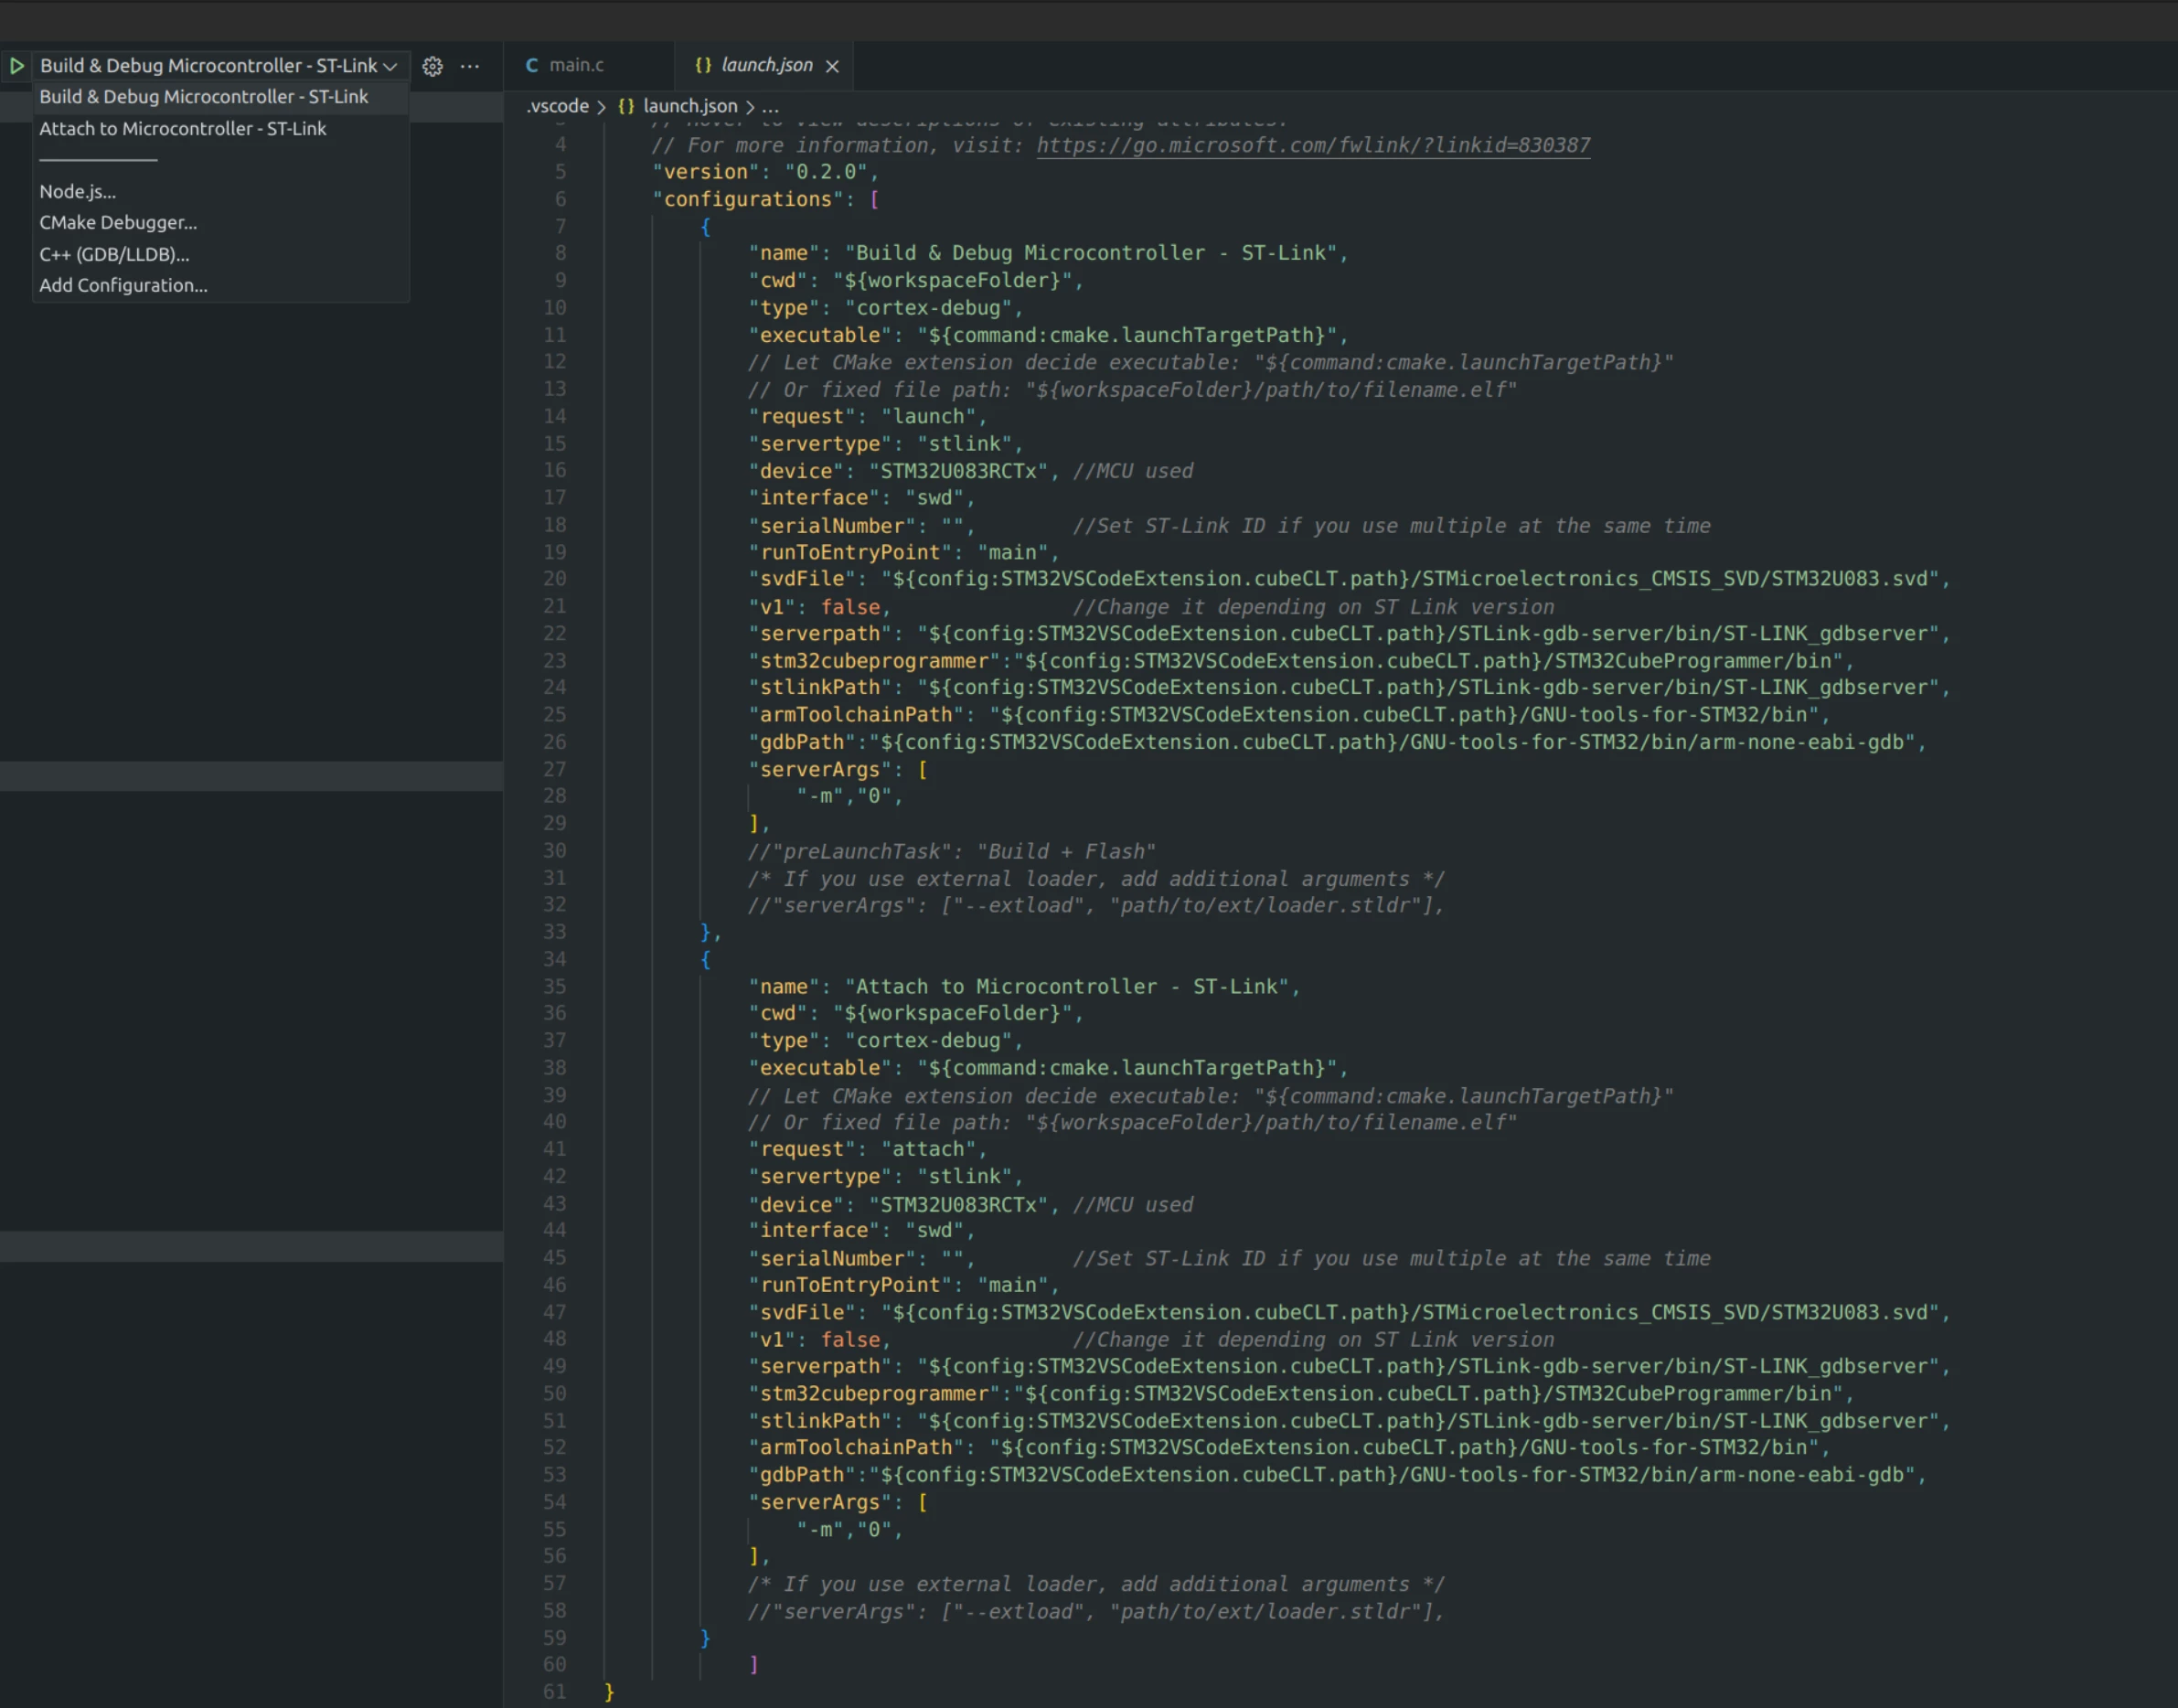
Task: Click the "serialNumber" key on line 45
Action: click(832, 1259)
